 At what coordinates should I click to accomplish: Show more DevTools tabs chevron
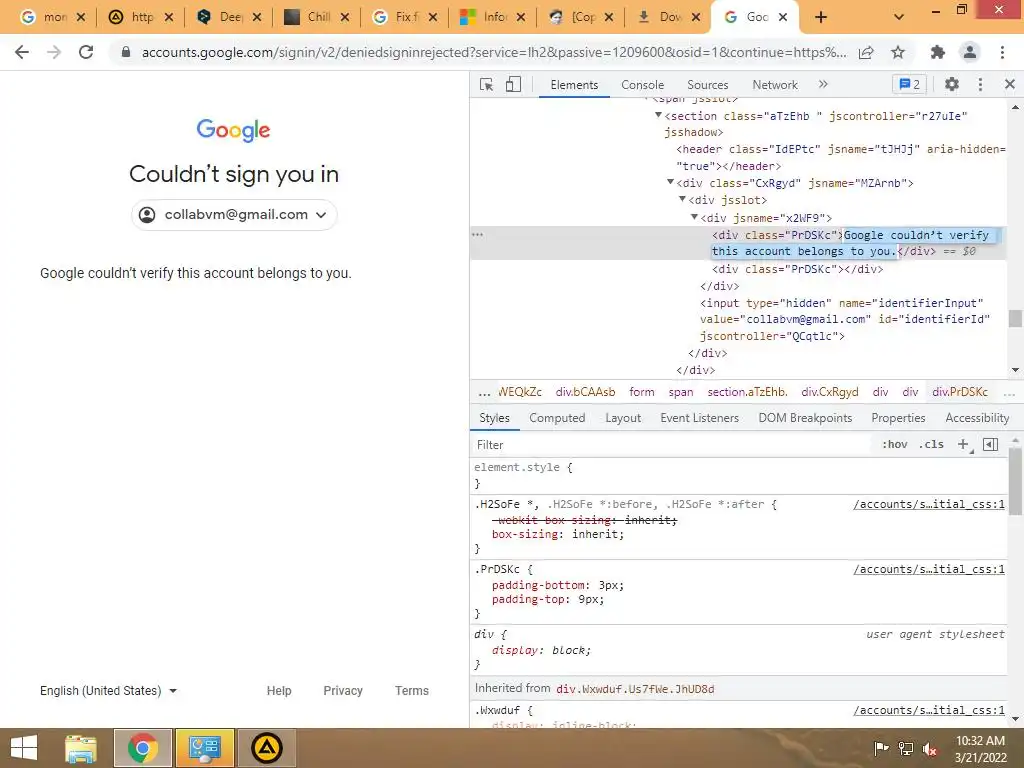[823, 84]
